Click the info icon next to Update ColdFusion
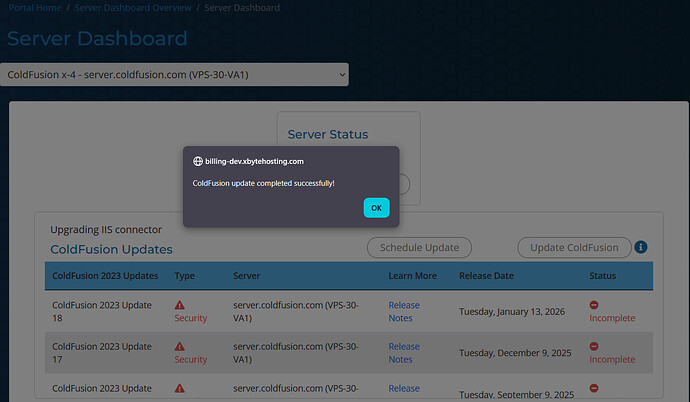This screenshot has width=690, height=402. (641, 247)
